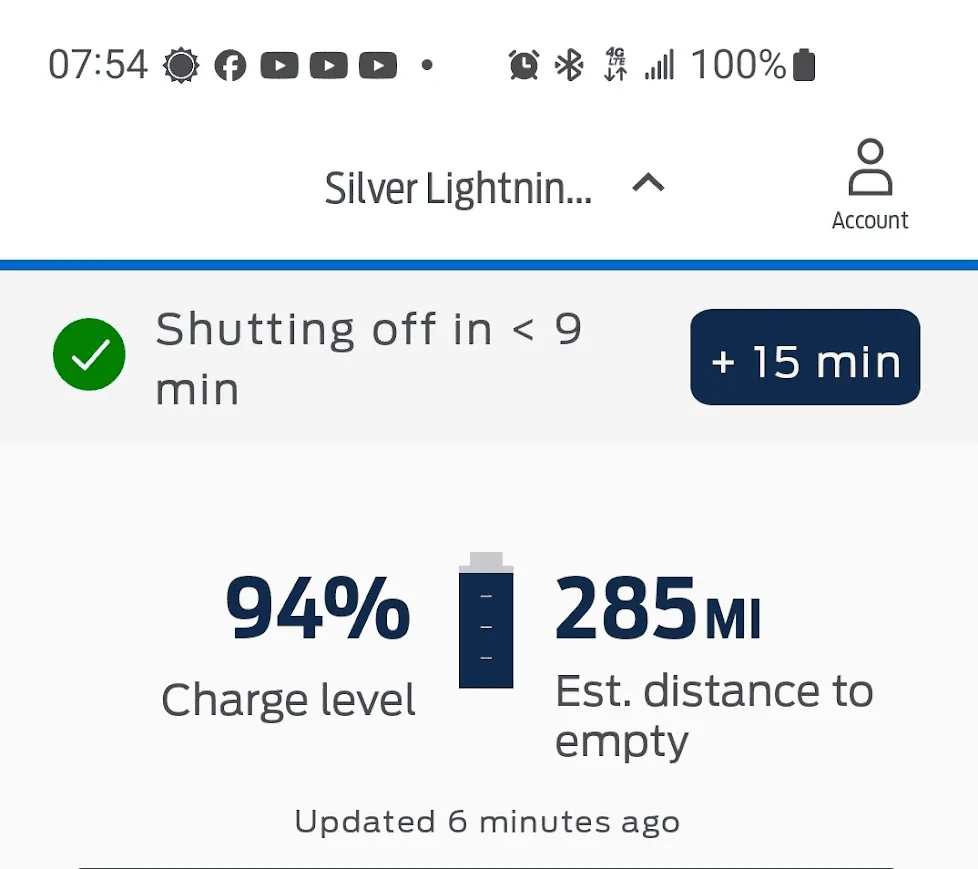Tap the Bluetooth status icon
The image size is (978, 869).
click(570, 66)
